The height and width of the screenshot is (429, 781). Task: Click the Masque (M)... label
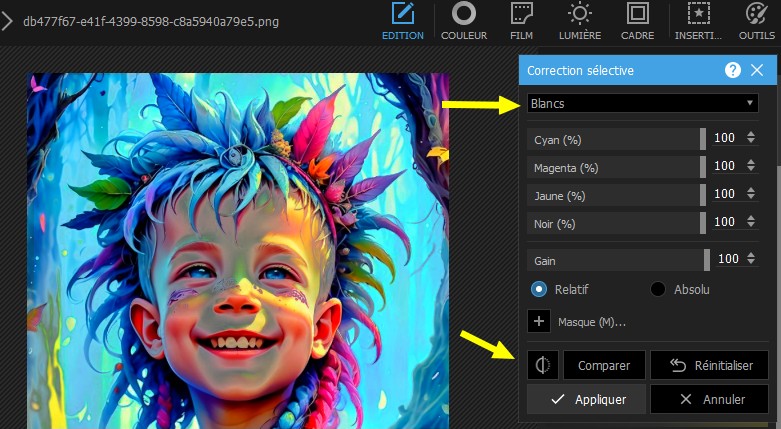592,322
